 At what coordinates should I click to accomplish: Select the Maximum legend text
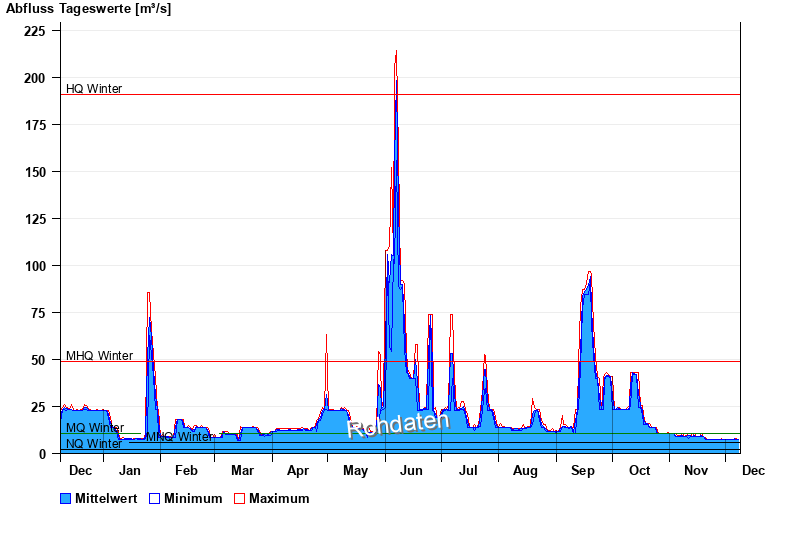pyautogui.click(x=279, y=499)
